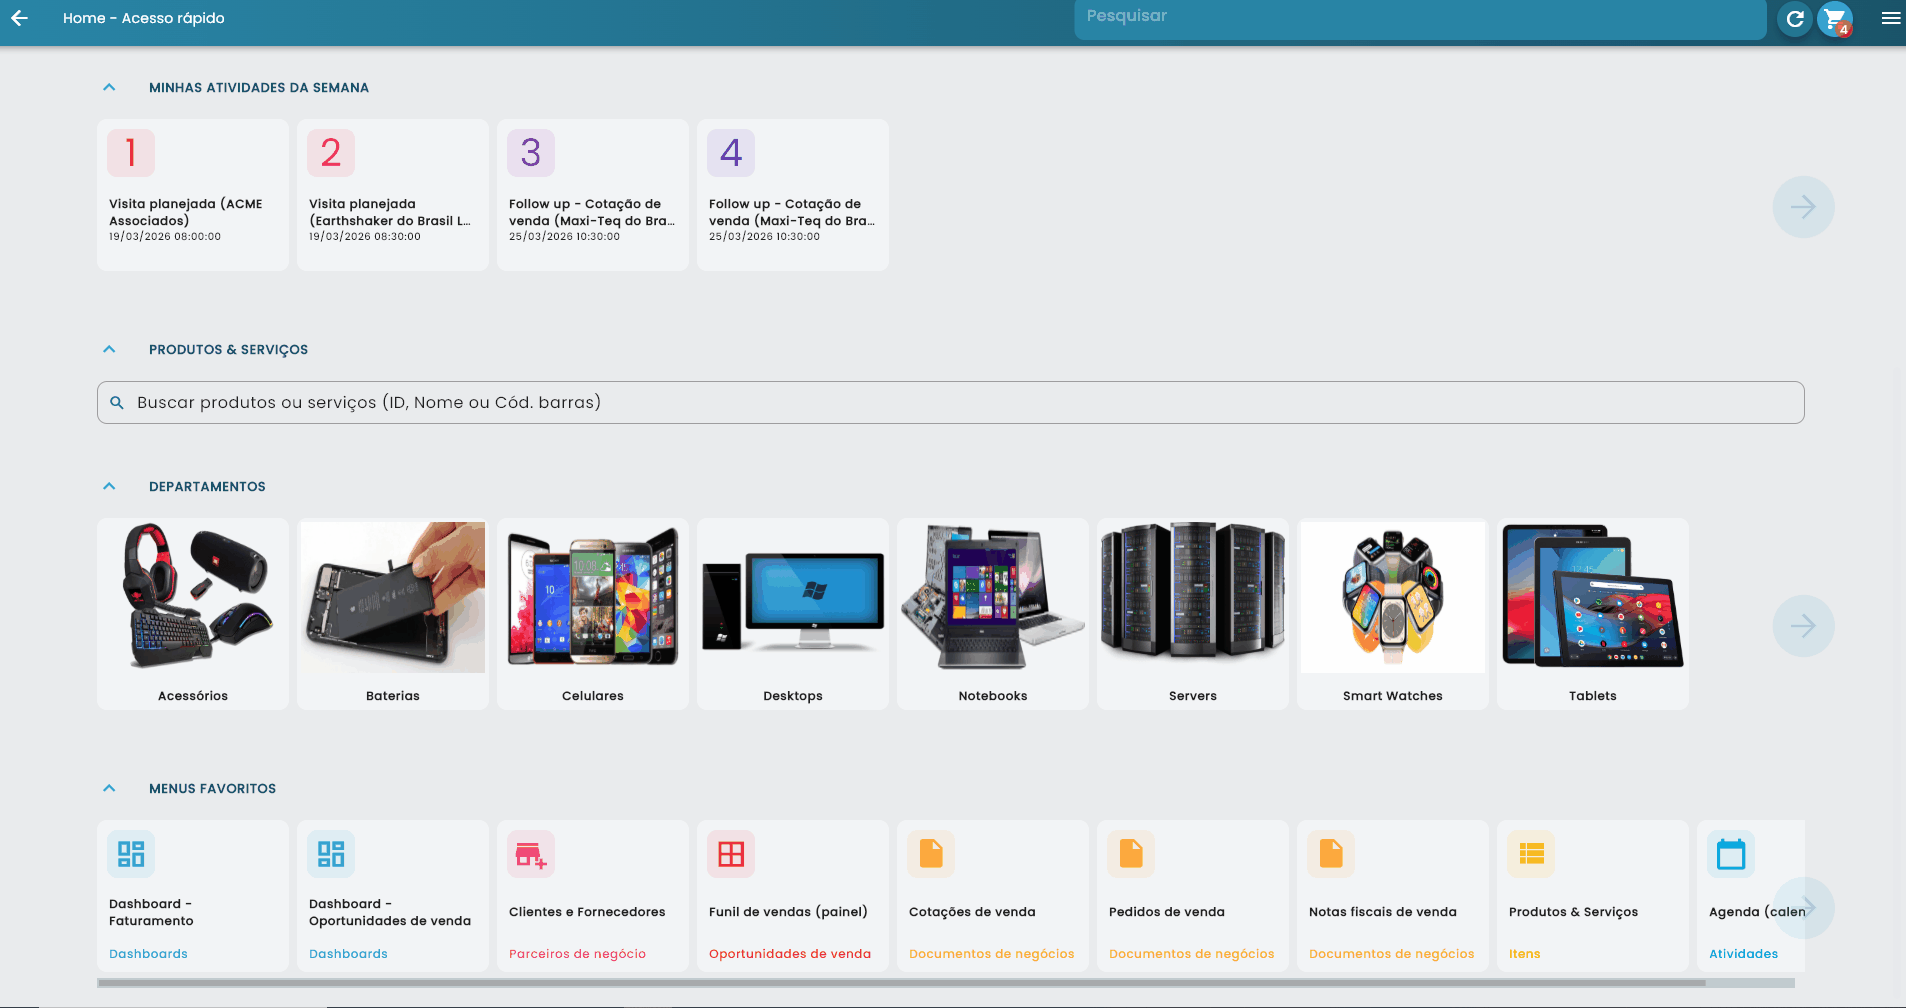
Task: Click the number 3 activity badge
Action: point(531,153)
